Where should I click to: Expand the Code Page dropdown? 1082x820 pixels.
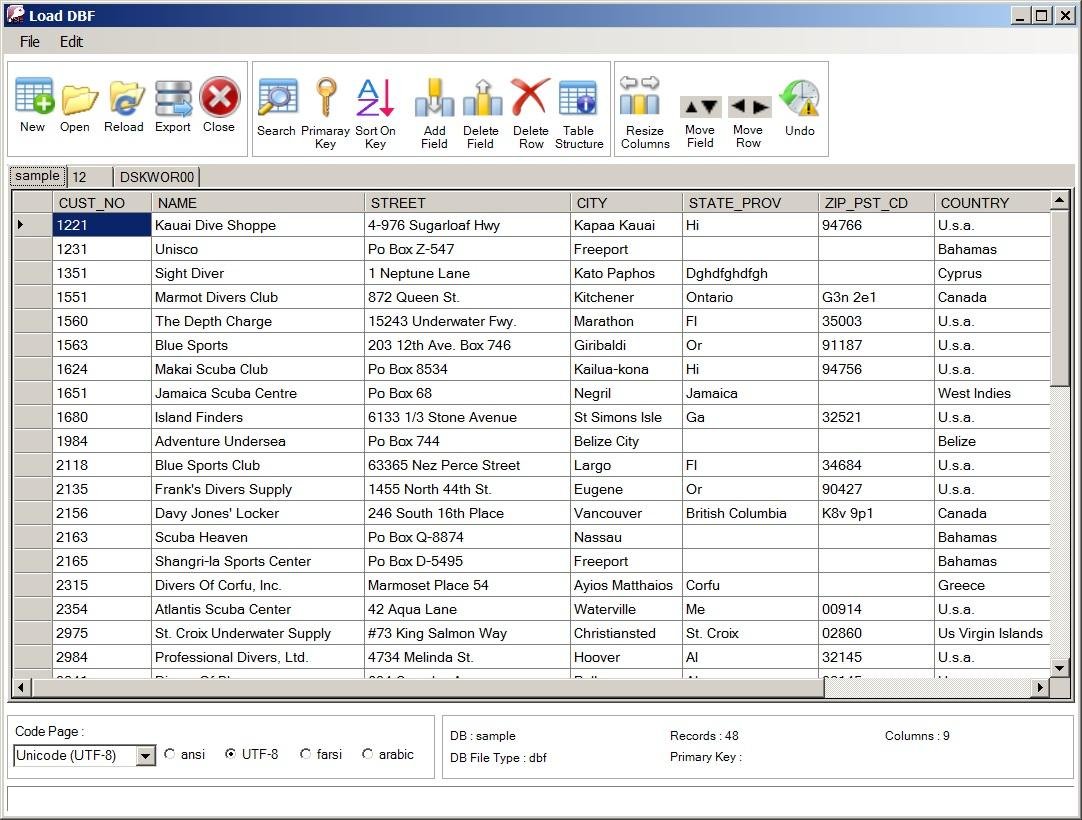pyautogui.click(x=145, y=756)
